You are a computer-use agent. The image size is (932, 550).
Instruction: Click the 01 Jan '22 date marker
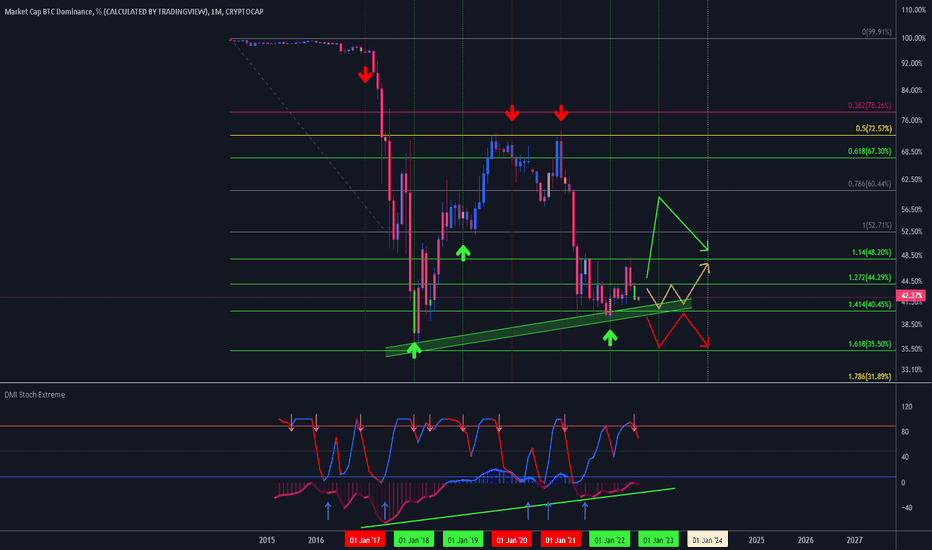[609, 540]
